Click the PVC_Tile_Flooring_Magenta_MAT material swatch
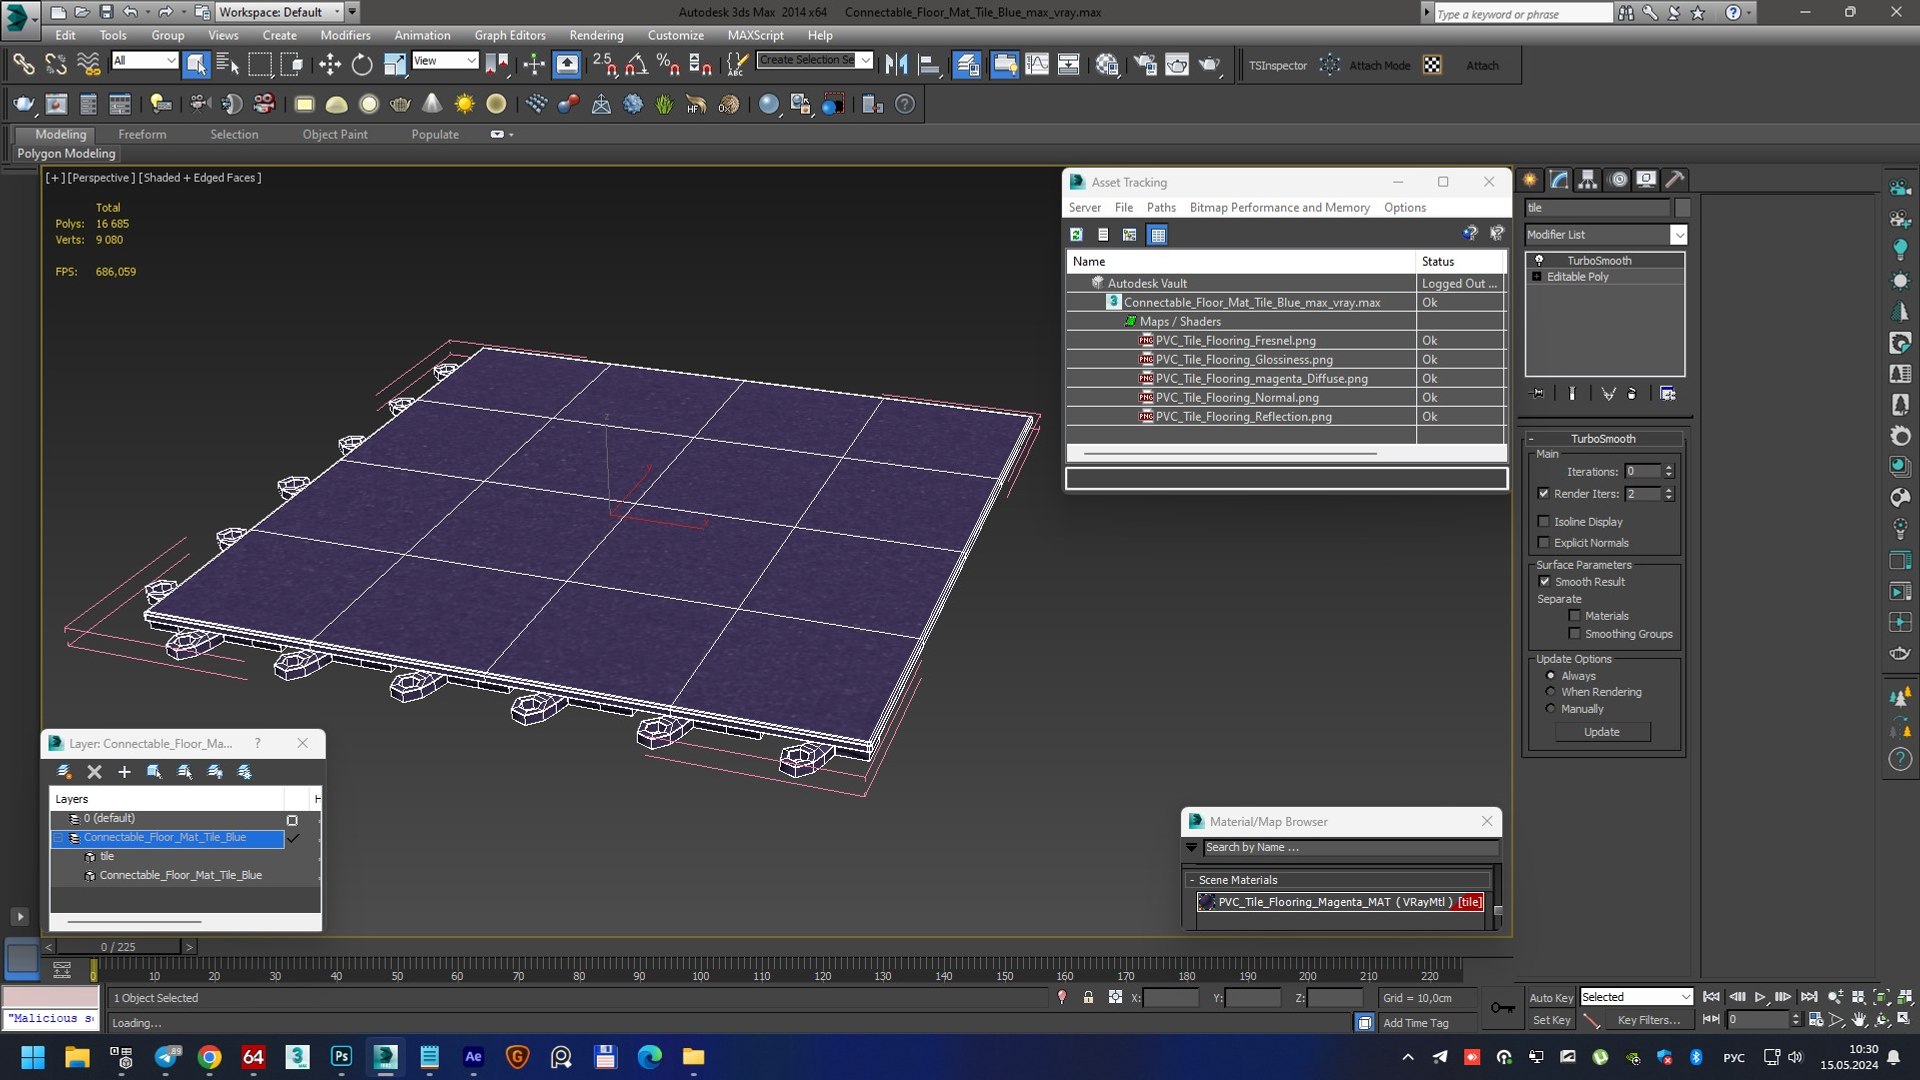This screenshot has width=1920, height=1080. click(1207, 902)
